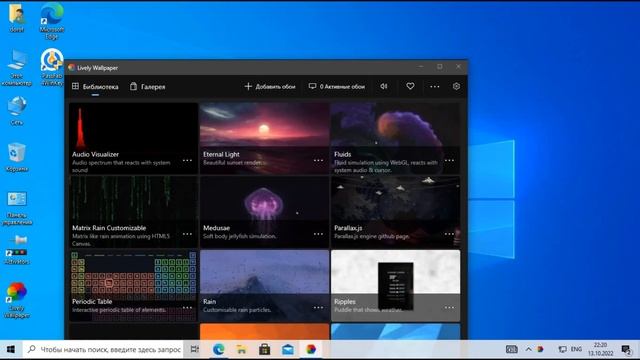
Task: Select the Ripples wallpaper
Action: [x=396, y=286]
